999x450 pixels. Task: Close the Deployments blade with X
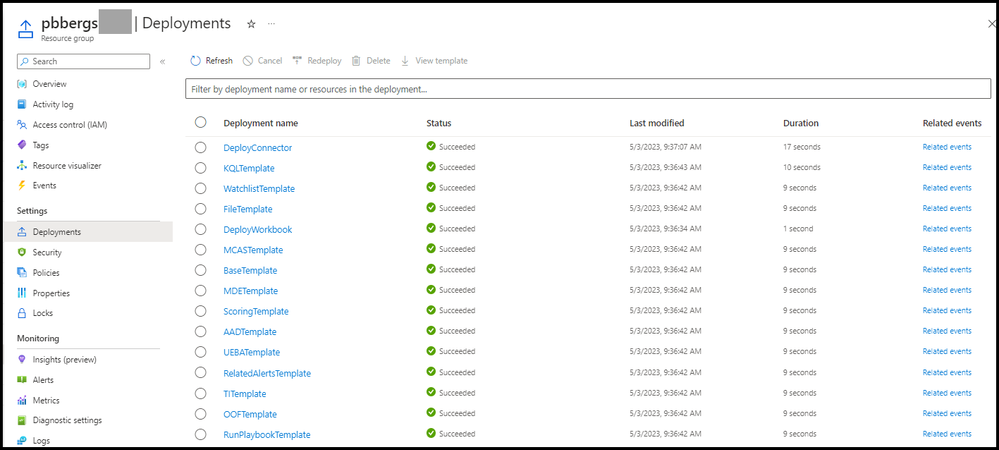pyautogui.click(x=991, y=24)
